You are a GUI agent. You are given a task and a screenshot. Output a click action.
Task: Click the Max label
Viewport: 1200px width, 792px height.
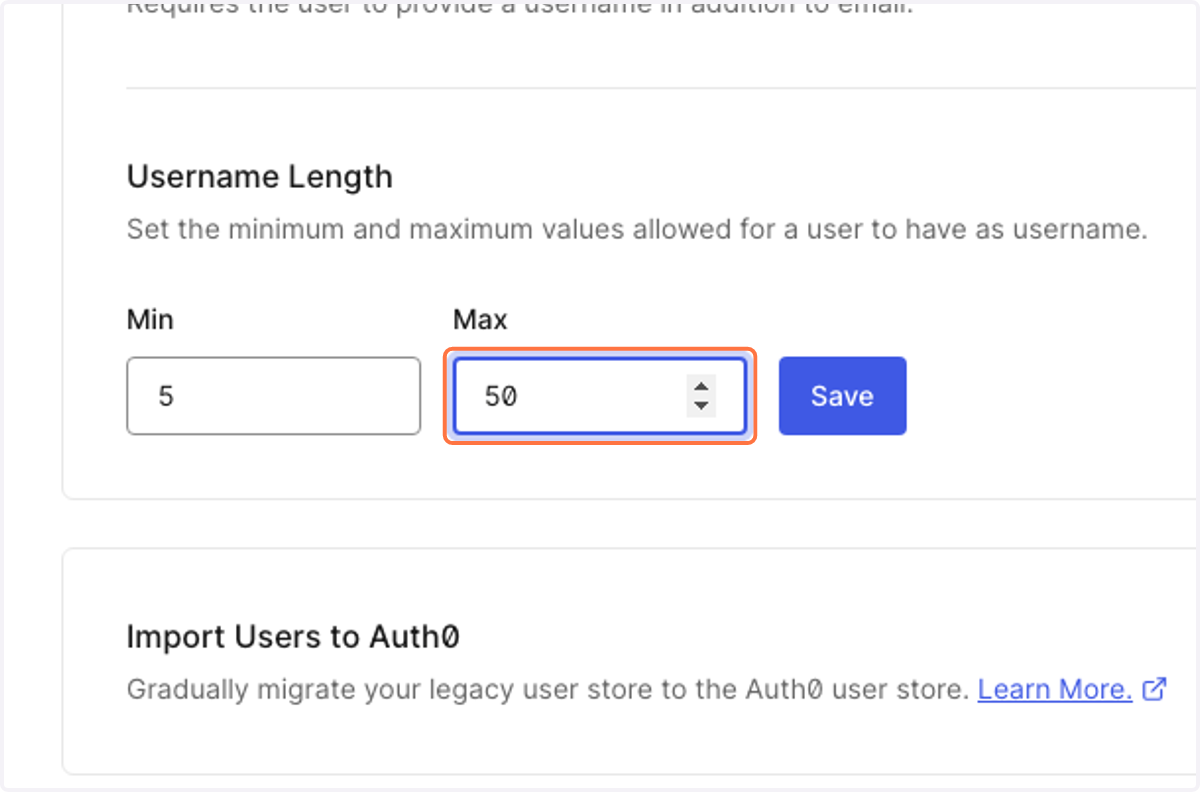point(480,320)
